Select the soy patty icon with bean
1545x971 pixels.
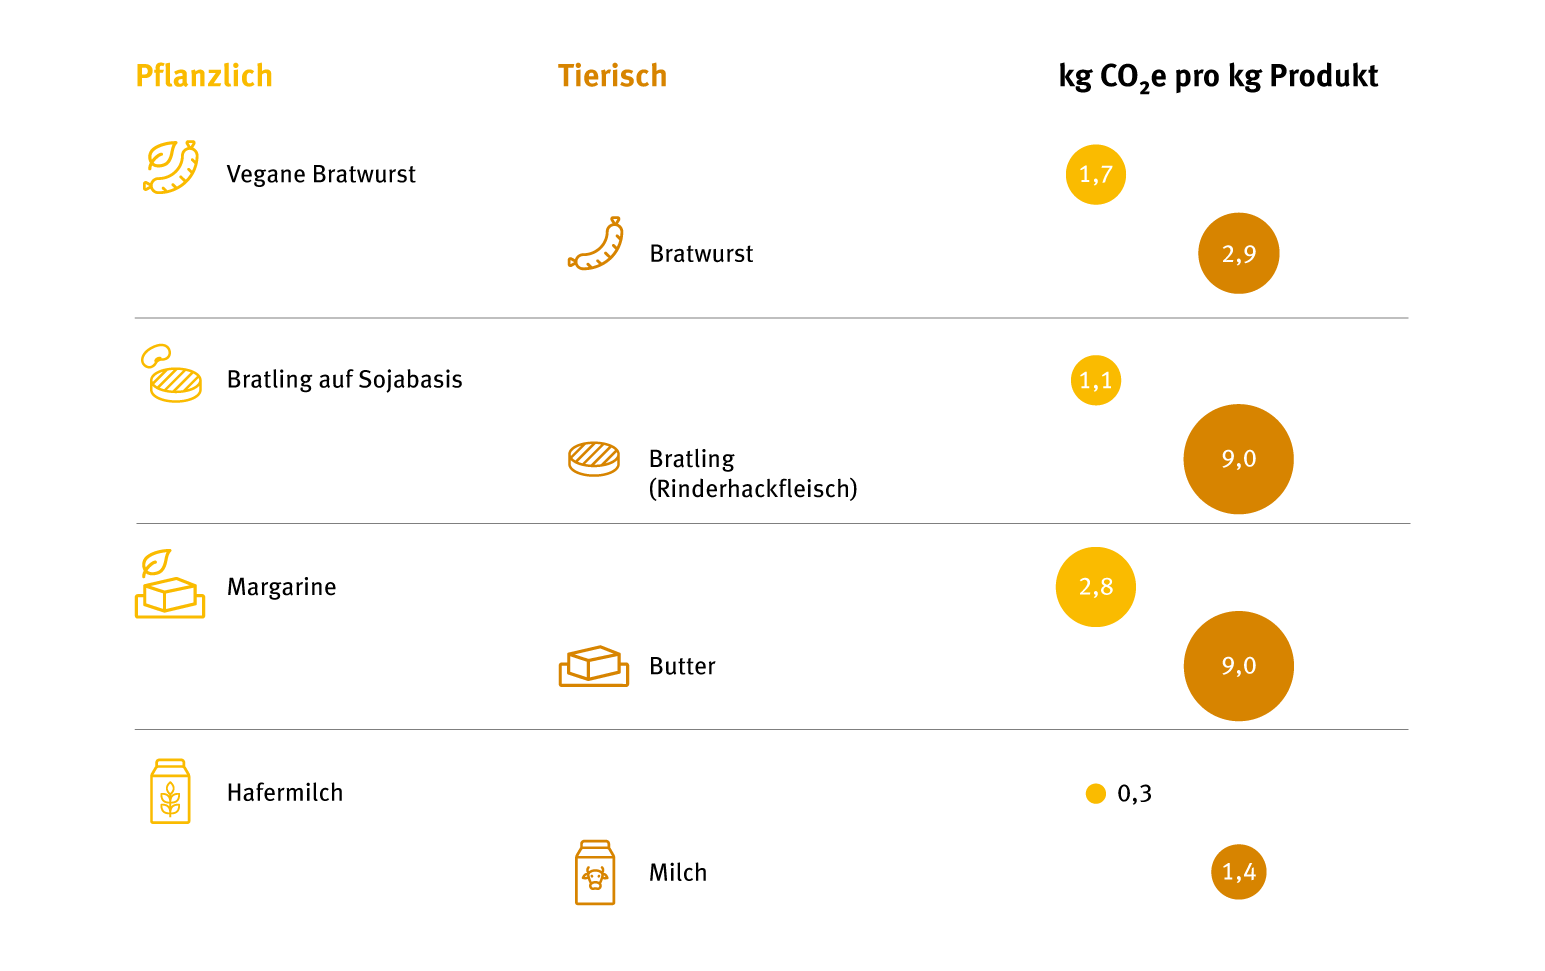(x=171, y=373)
